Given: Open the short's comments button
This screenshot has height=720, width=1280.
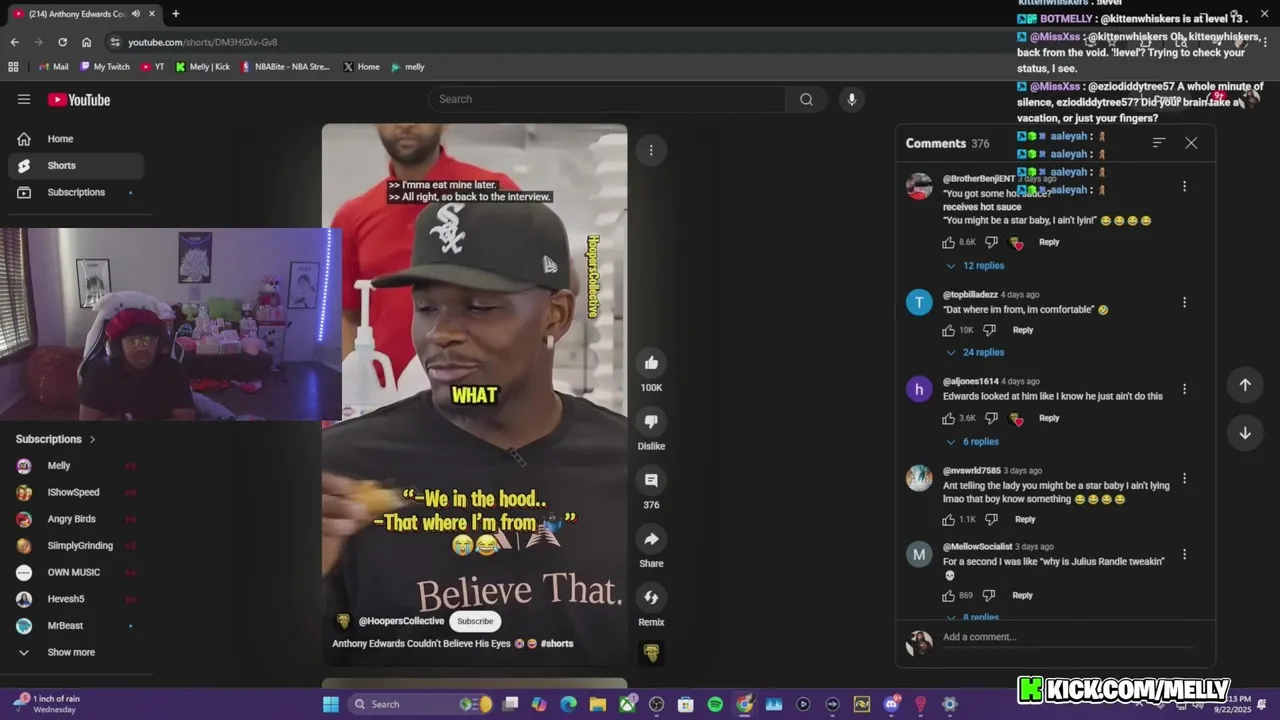Looking at the screenshot, I should pyautogui.click(x=651, y=480).
